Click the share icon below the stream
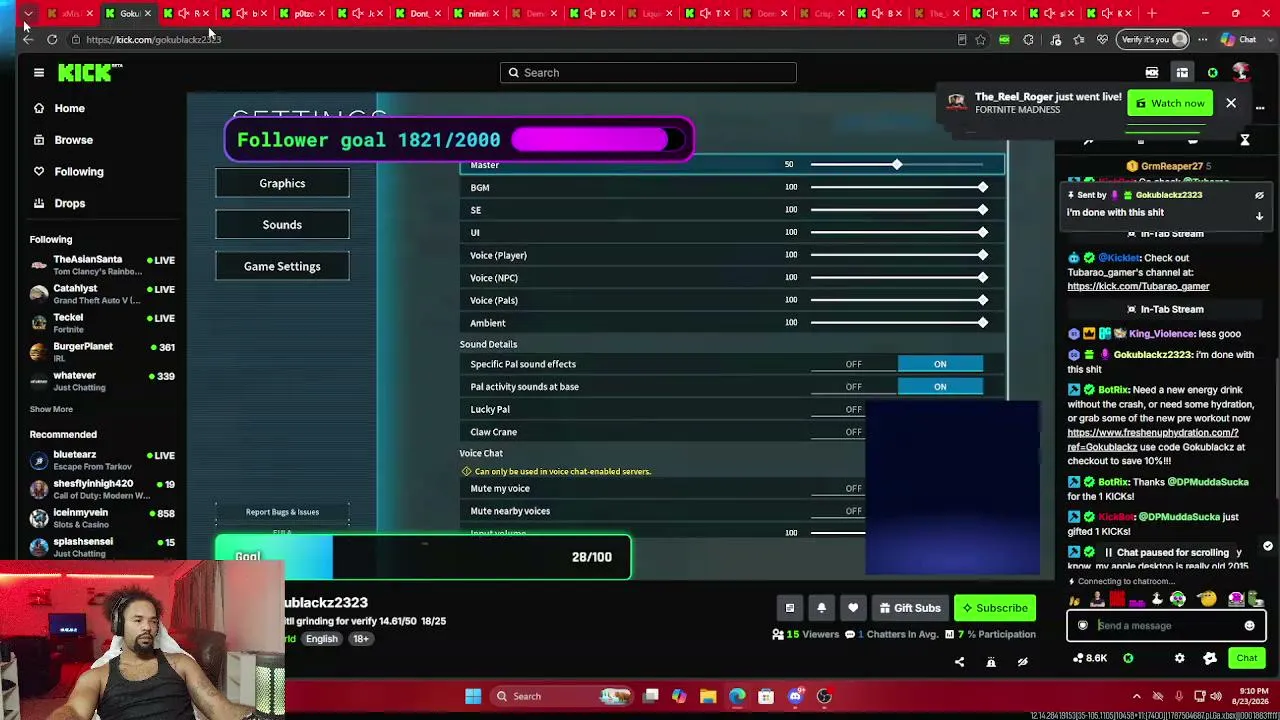This screenshot has width=1280, height=720. (x=959, y=661)
